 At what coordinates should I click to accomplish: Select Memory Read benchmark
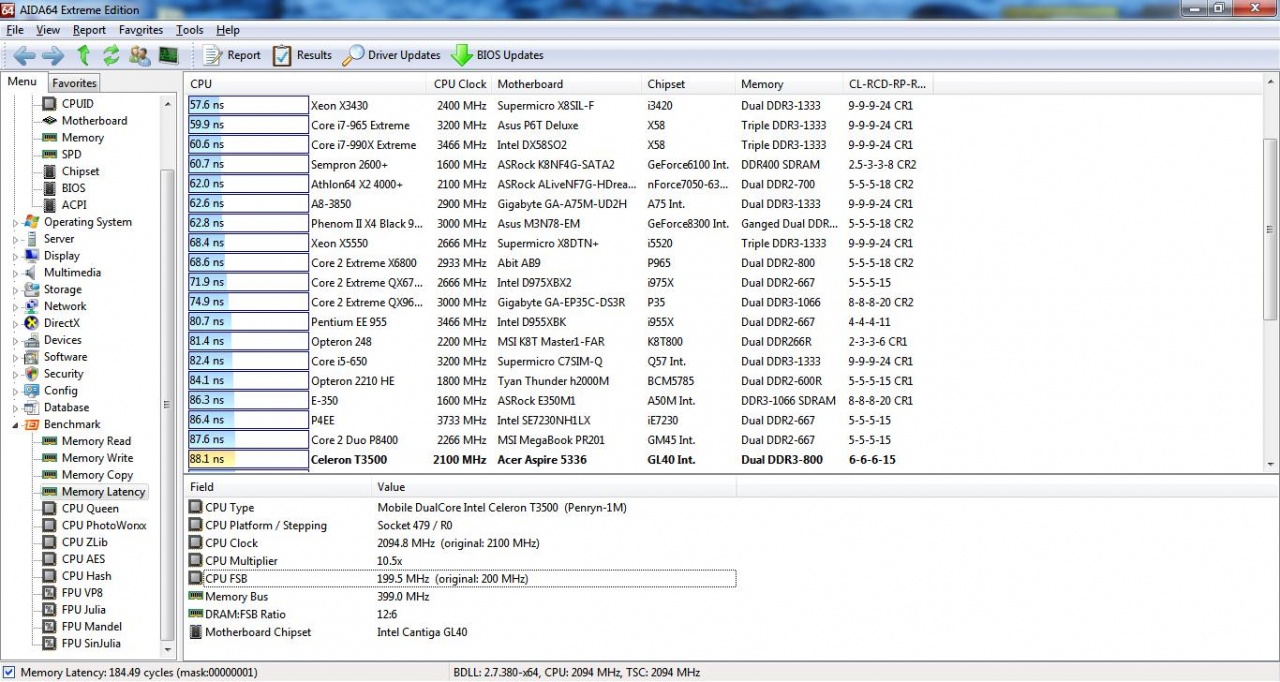tap(96, 441)
